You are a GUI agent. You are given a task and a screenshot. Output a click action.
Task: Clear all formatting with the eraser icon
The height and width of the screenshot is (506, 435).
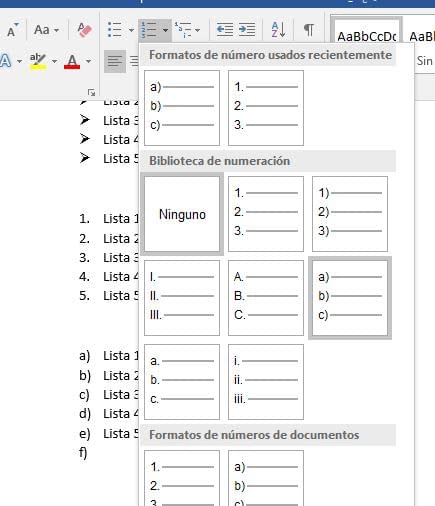(84, 30)
